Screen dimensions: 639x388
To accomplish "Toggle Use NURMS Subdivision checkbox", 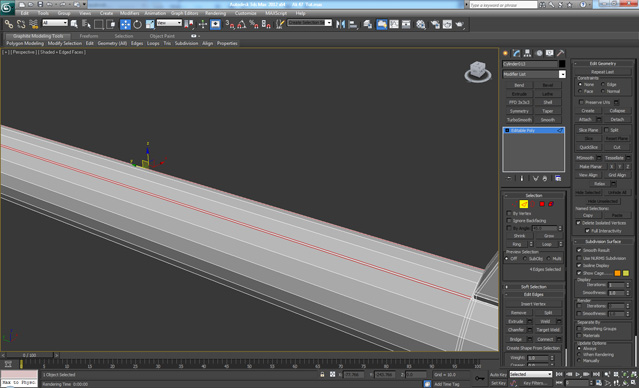I will coord(579,258).
